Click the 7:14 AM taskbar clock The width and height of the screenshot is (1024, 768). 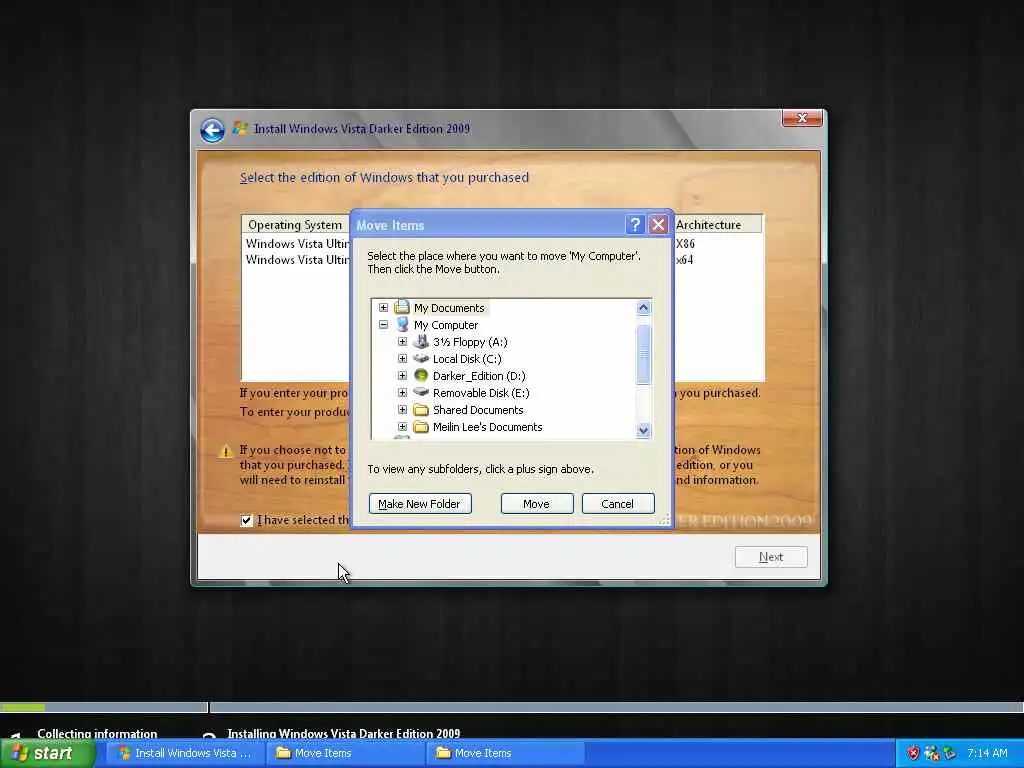click(987, 753)
